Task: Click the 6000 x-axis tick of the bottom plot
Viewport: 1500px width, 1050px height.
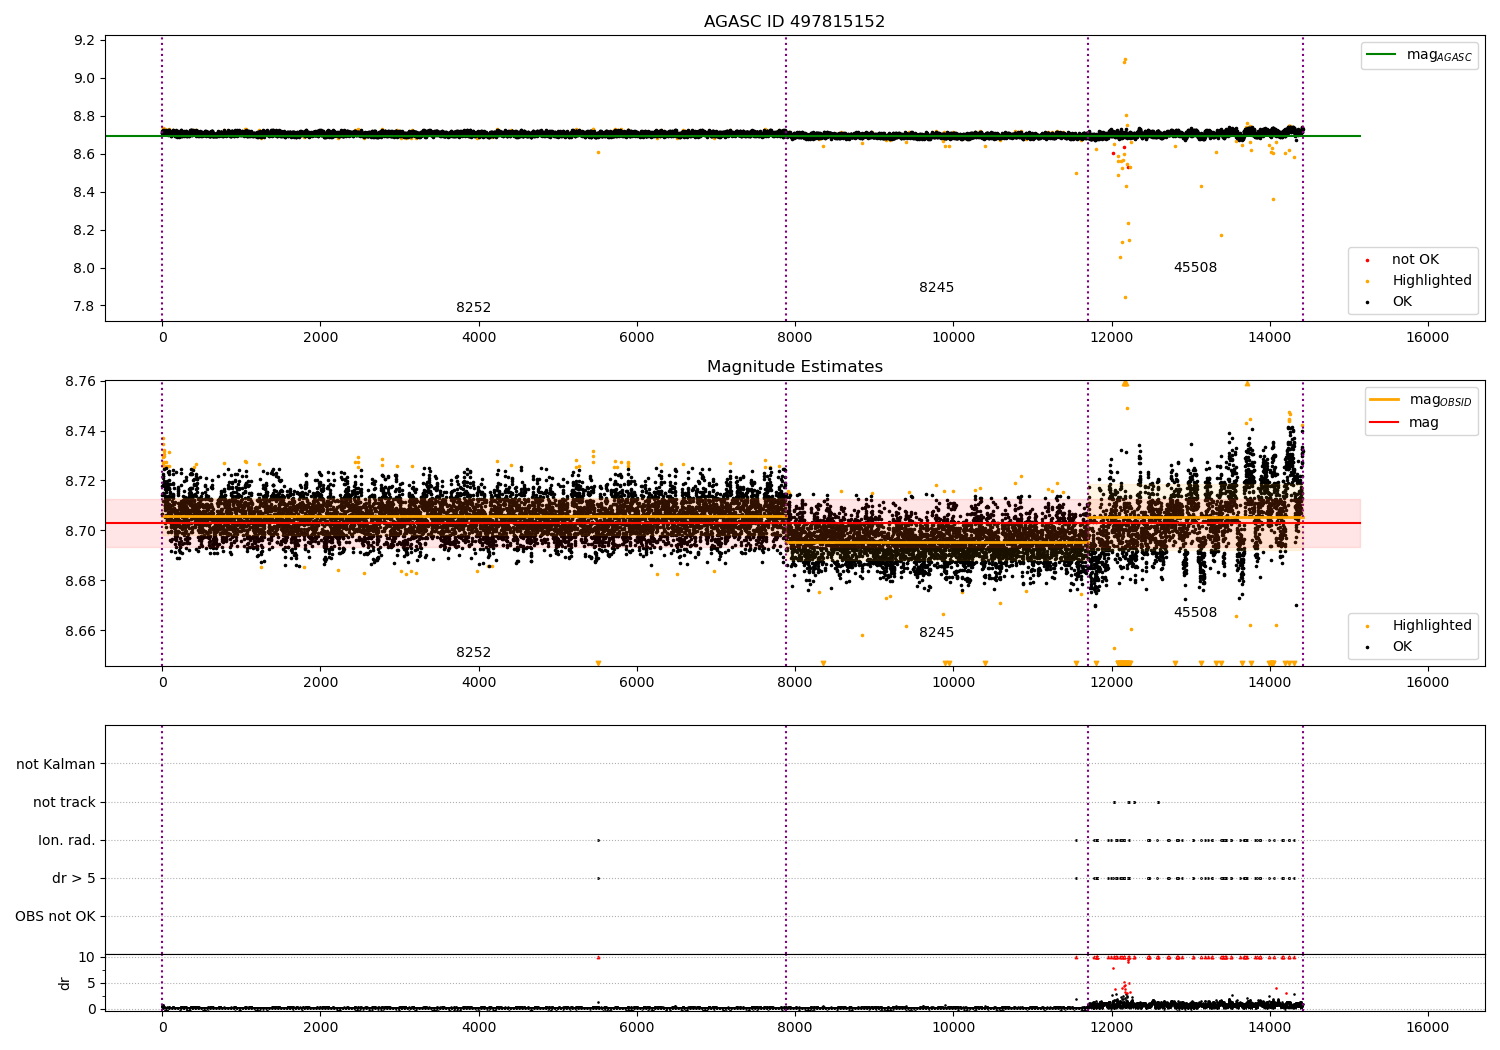Action: (637, 1028)
